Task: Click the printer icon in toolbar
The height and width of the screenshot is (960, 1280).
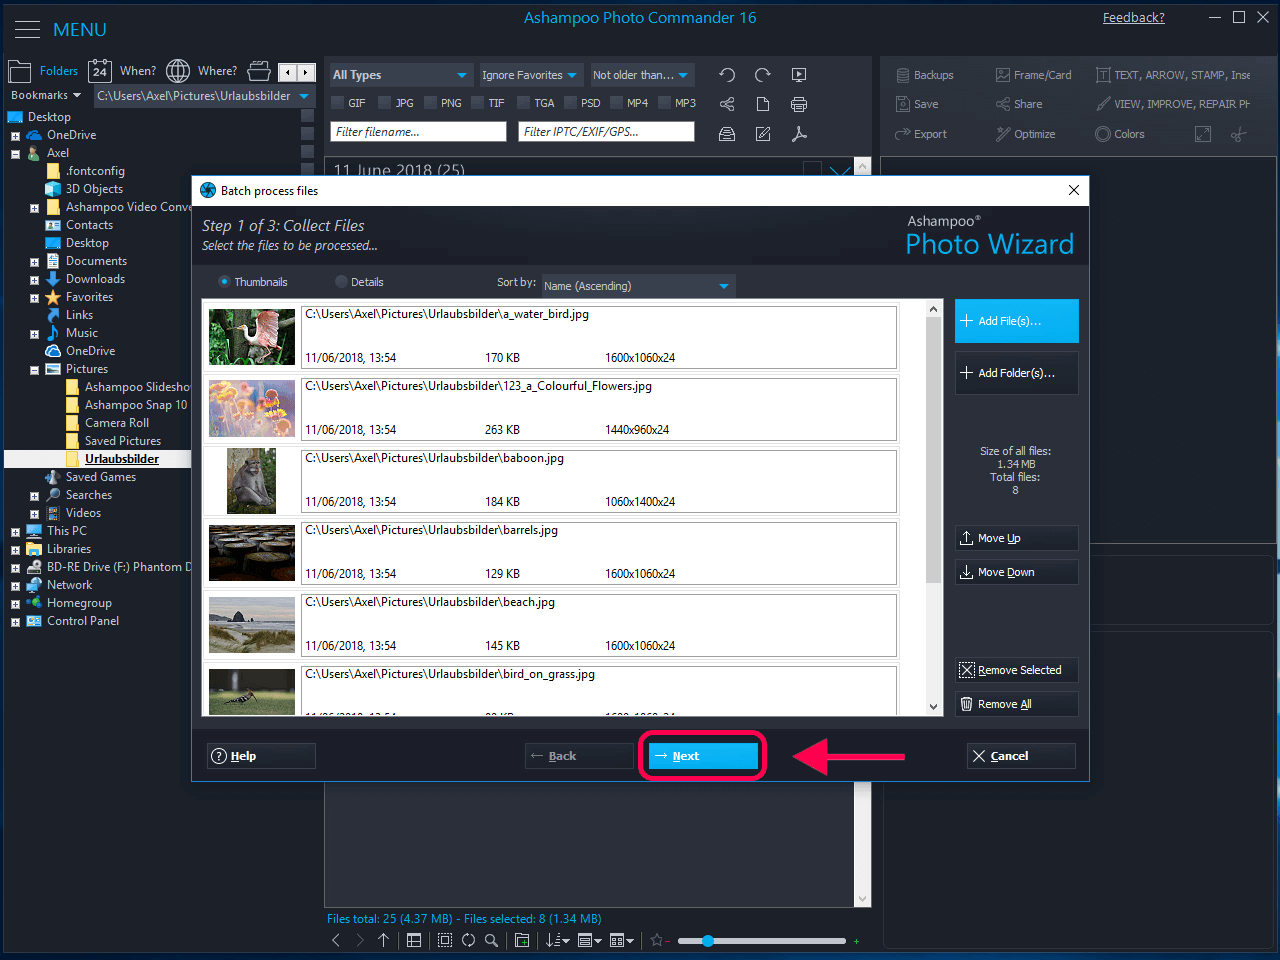Action: [x=799, y=104]
